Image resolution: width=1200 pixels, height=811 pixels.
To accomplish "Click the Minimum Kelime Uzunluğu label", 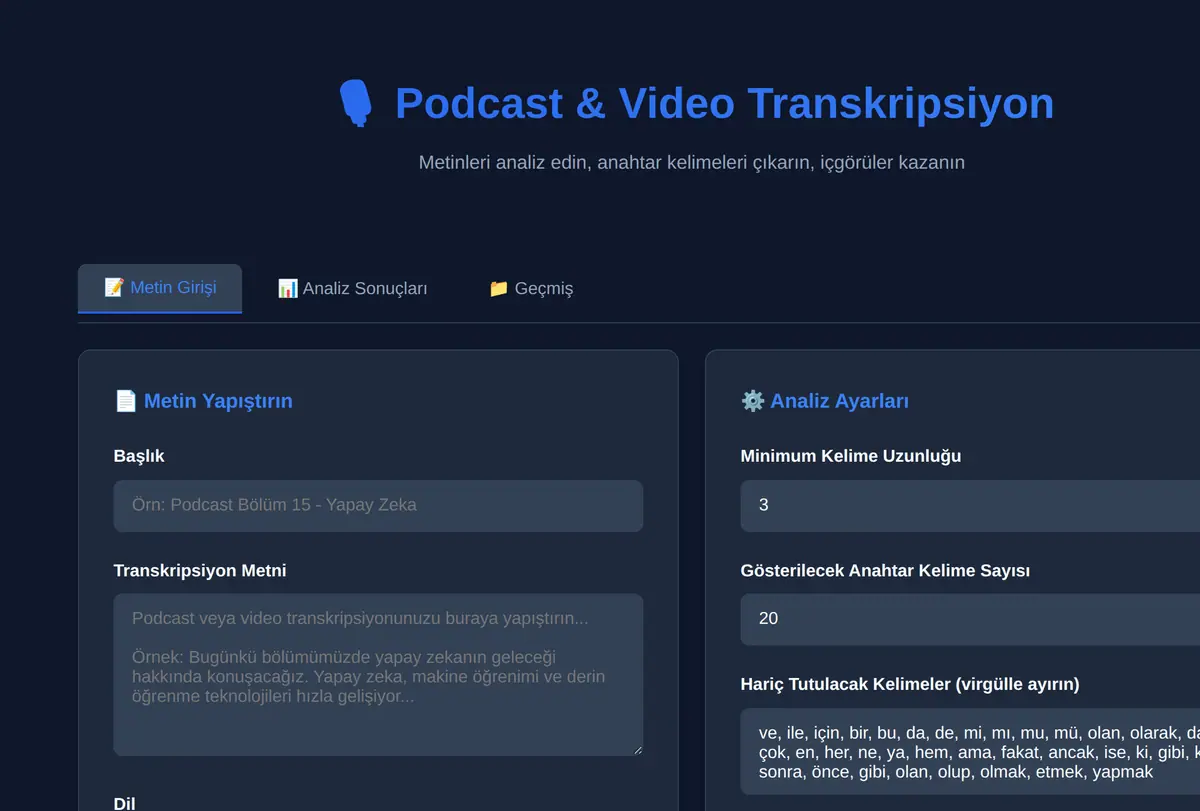I will [x=851, y=456].
